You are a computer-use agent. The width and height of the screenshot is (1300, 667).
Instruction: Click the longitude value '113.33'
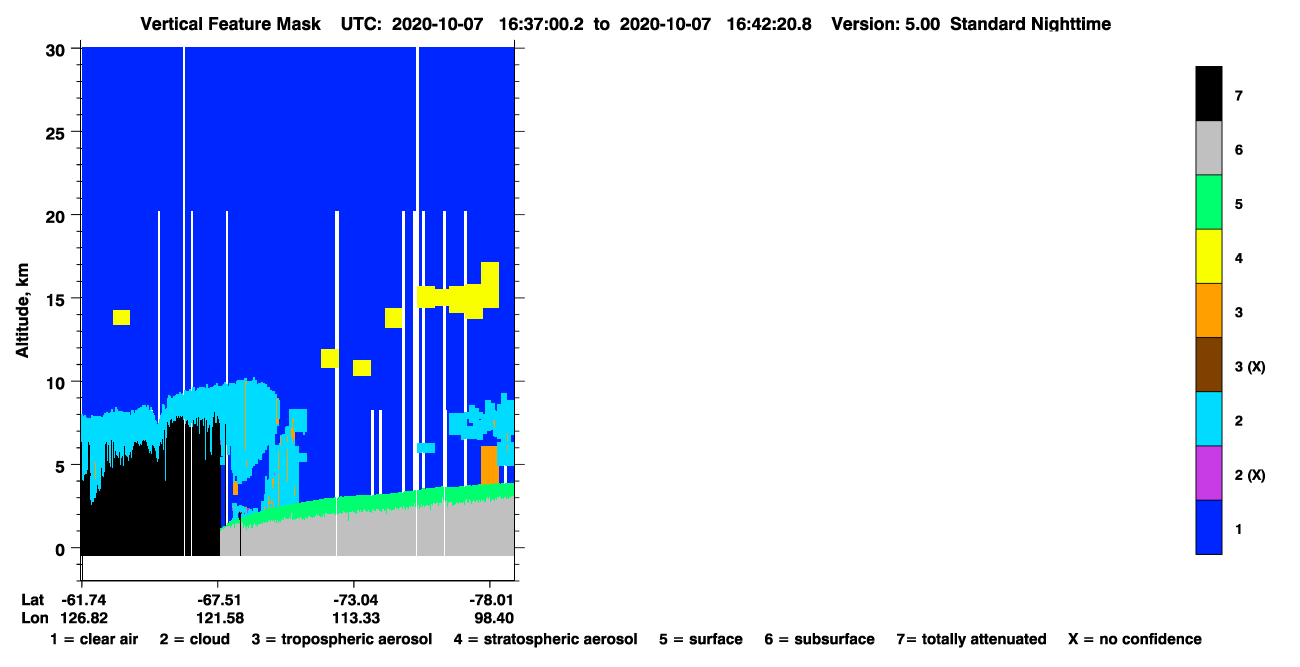(x=354, y=618)
